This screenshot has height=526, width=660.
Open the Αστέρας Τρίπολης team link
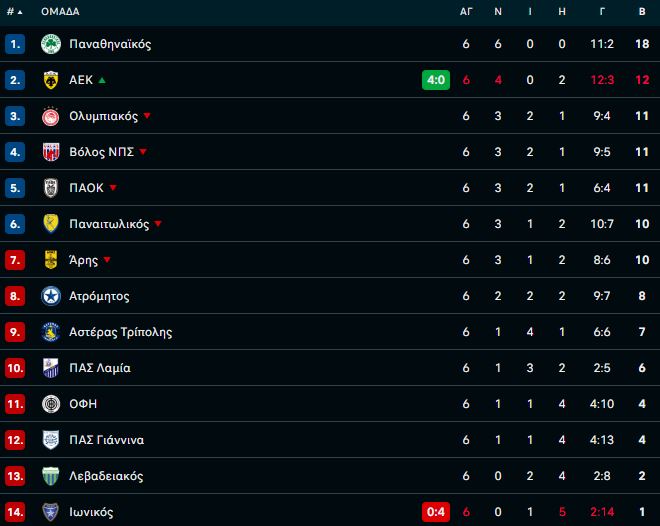click(121, 332)
